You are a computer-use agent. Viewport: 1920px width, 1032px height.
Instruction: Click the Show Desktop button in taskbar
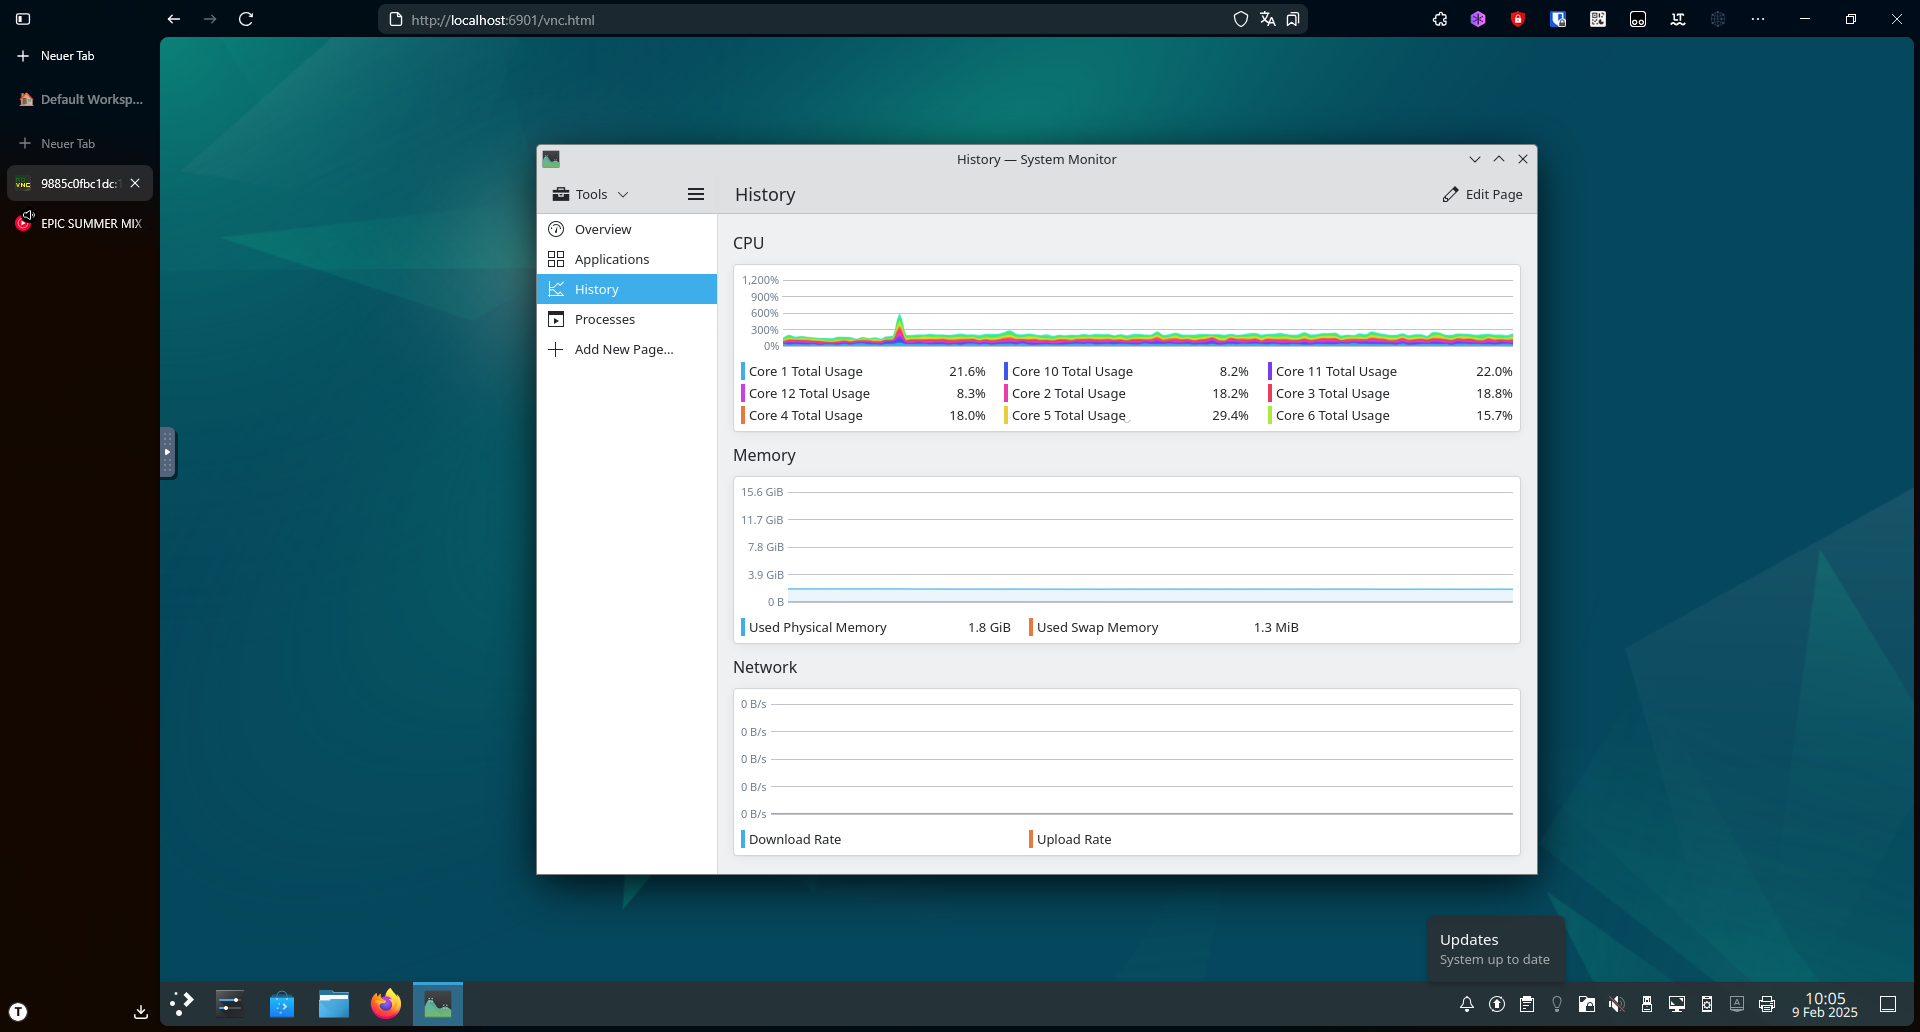coord(1888,1004)
